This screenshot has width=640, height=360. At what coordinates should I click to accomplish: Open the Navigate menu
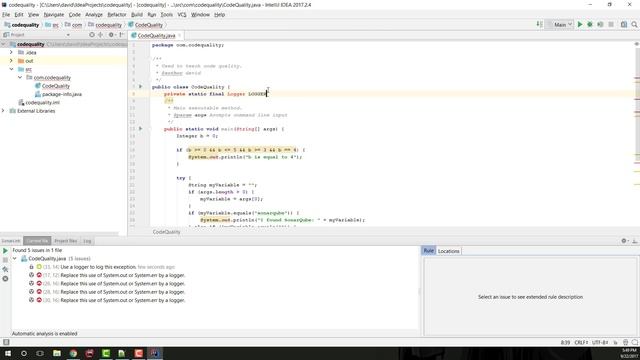(53, 15)
